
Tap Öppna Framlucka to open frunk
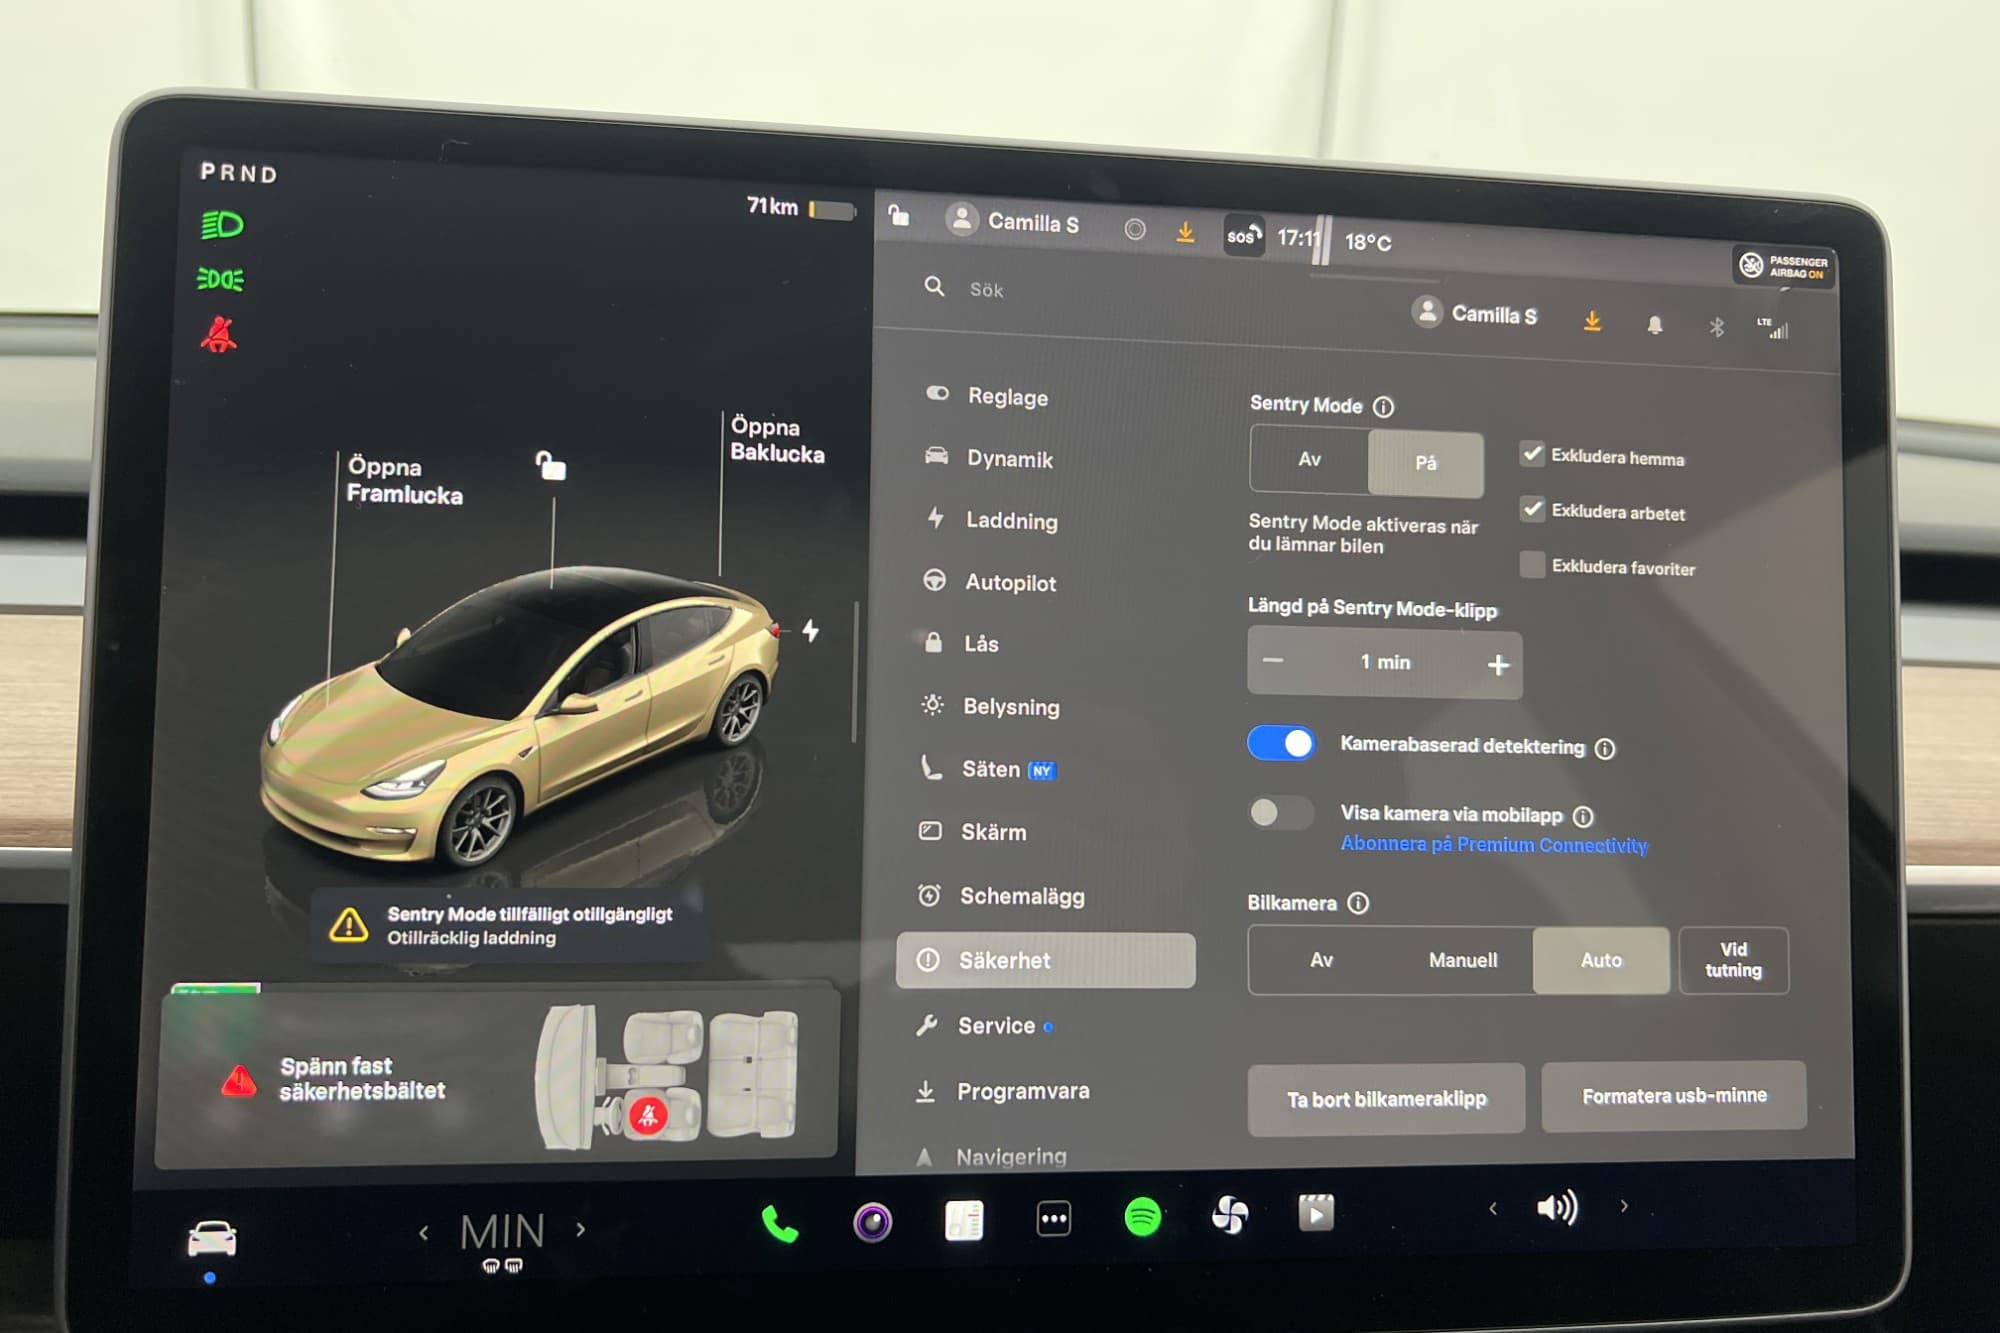point(404,481)
